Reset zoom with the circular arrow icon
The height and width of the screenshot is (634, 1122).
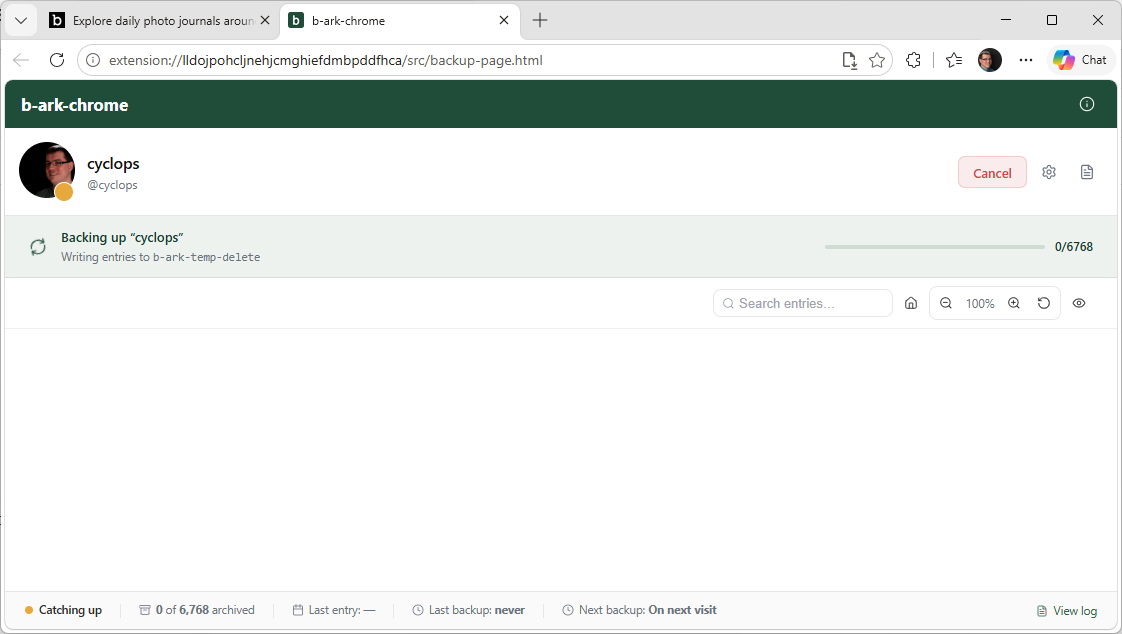[1044, 303]
